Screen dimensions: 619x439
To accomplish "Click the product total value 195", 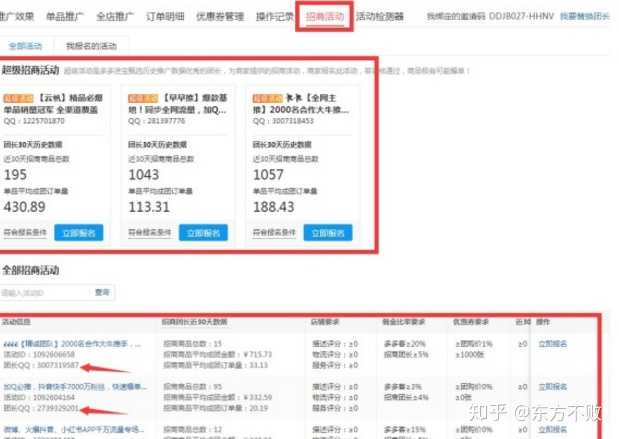I will click(15, 174).
